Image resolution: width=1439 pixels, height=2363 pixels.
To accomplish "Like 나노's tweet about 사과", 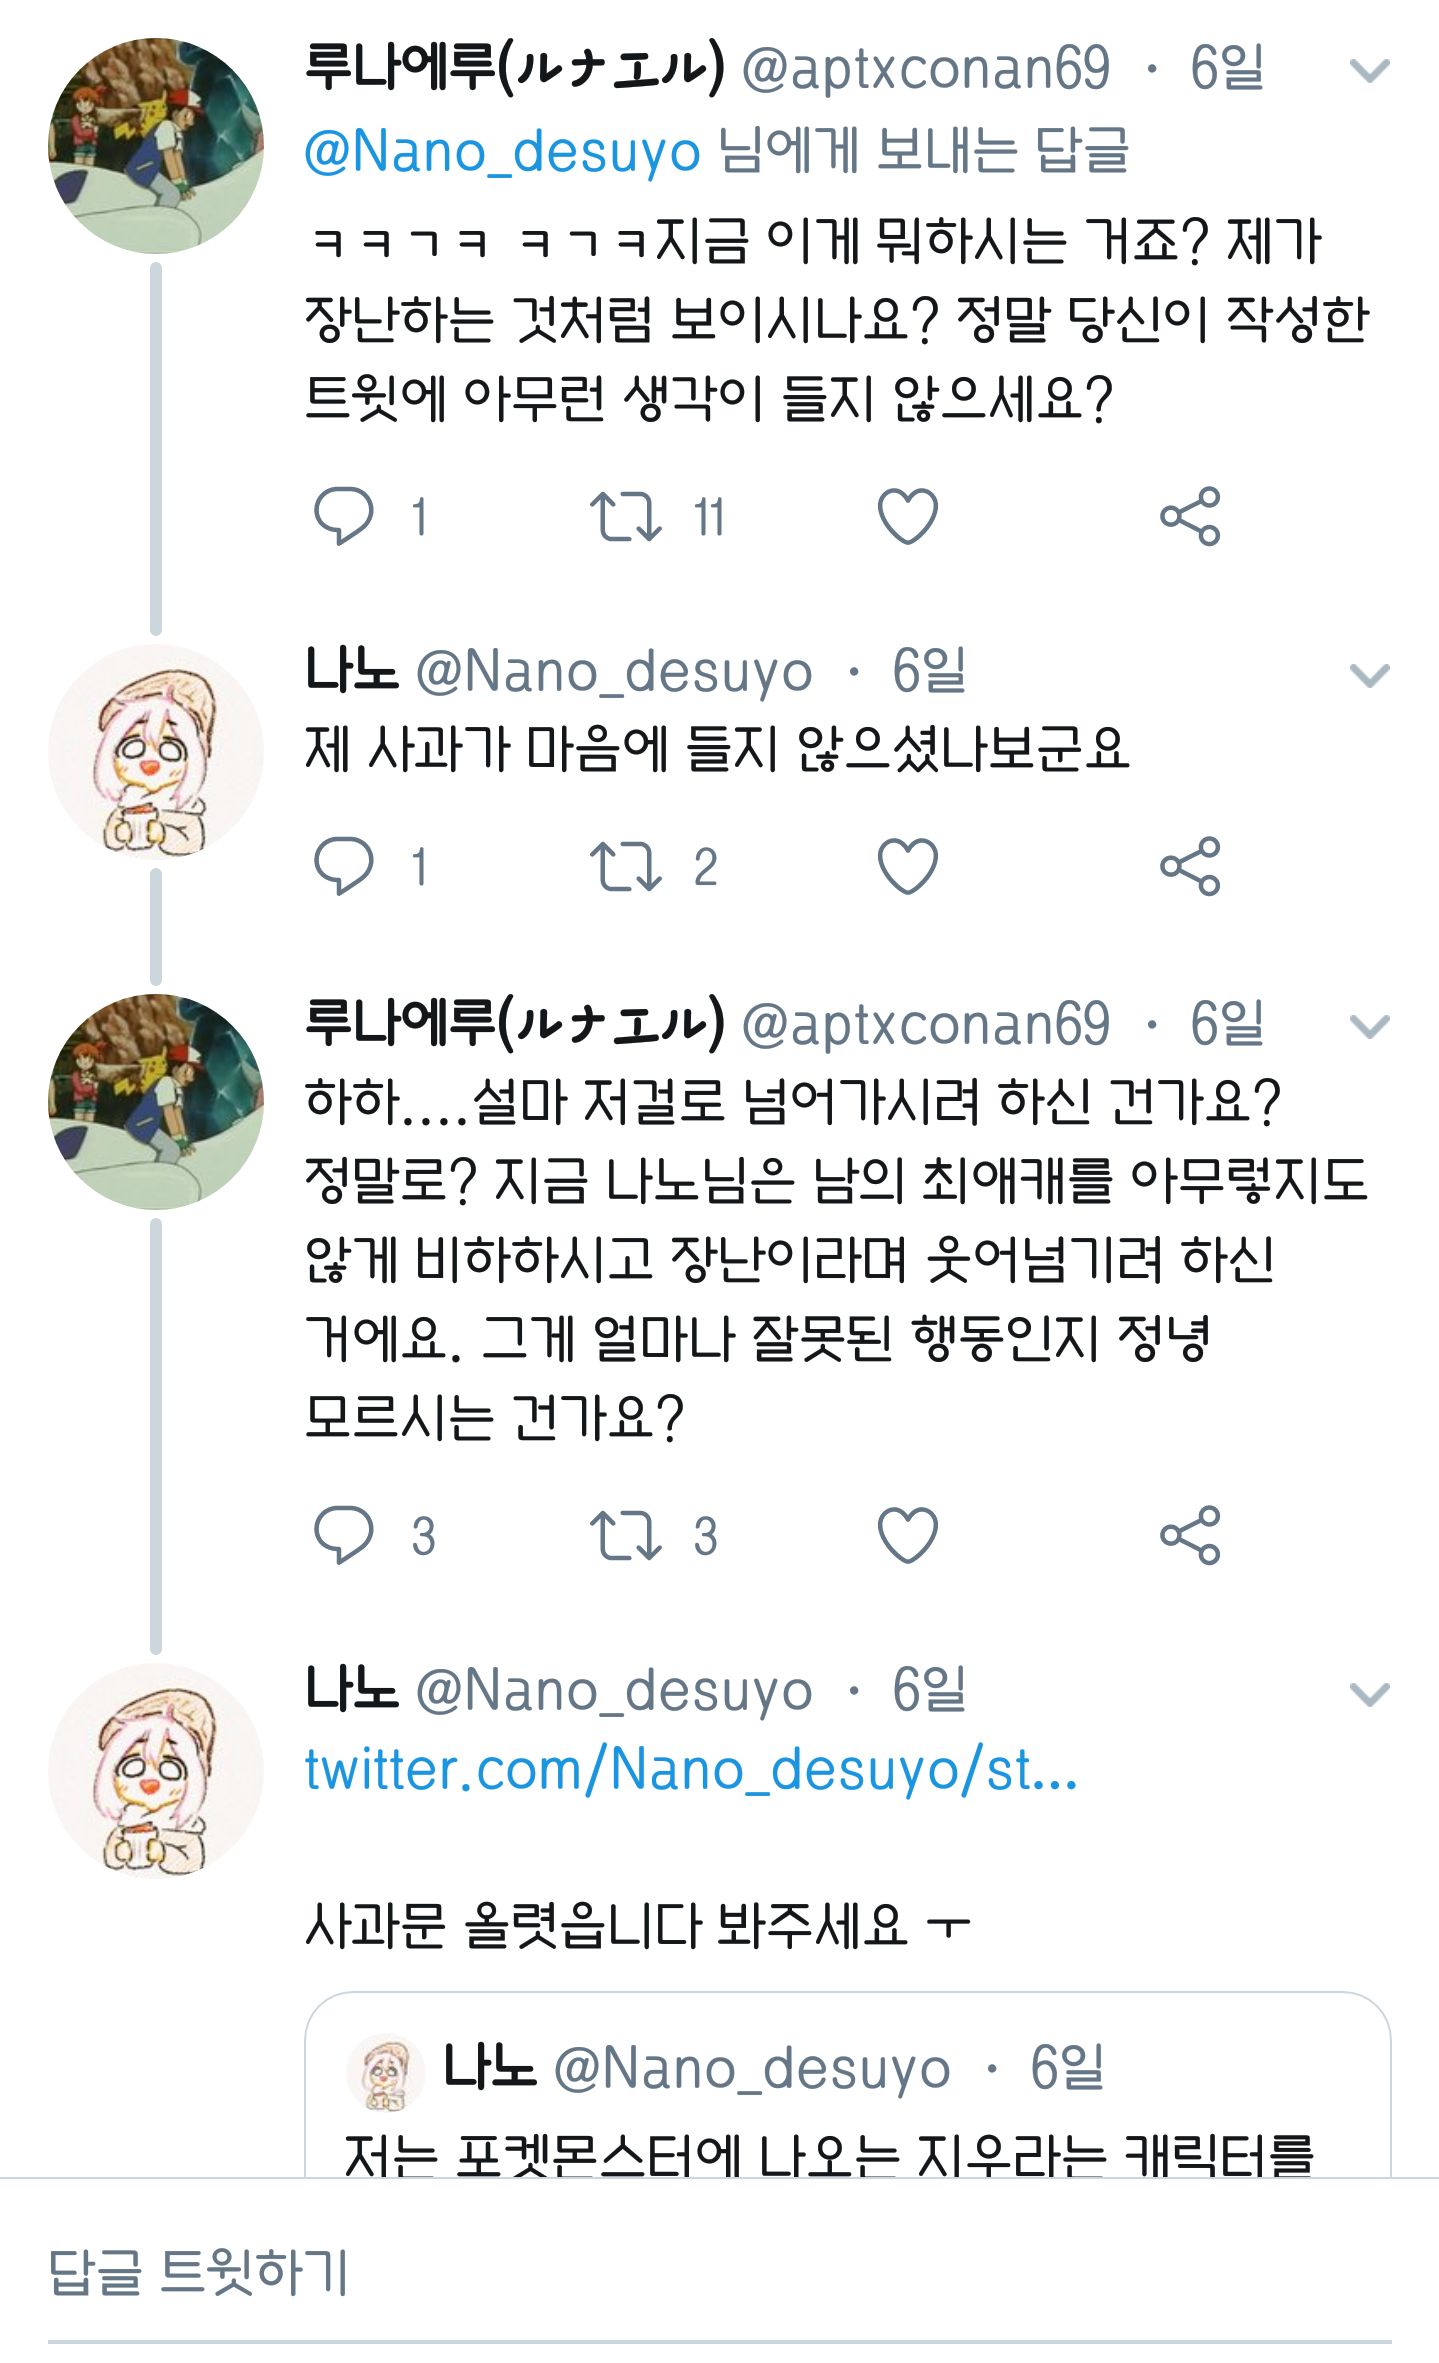I will pos(907,866).
